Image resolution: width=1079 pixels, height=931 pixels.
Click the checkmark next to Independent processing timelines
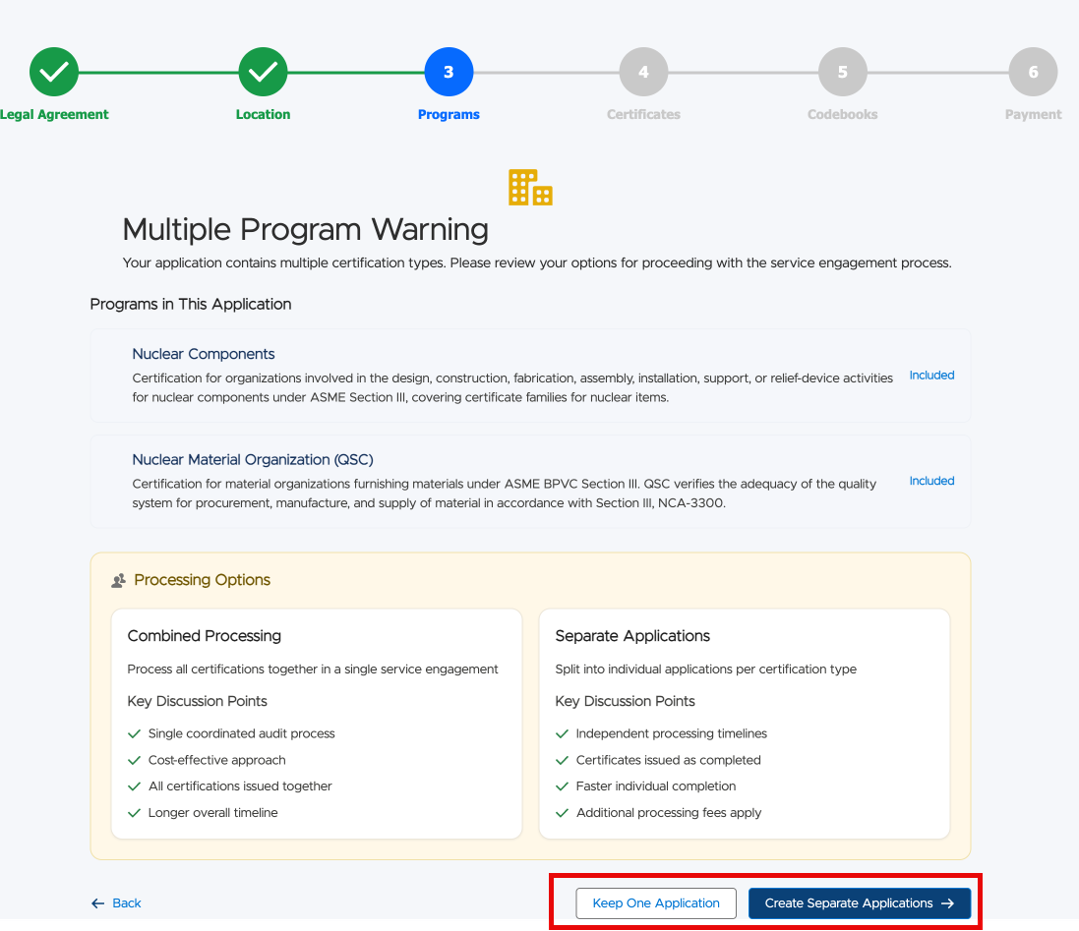(x=562, y=734)
